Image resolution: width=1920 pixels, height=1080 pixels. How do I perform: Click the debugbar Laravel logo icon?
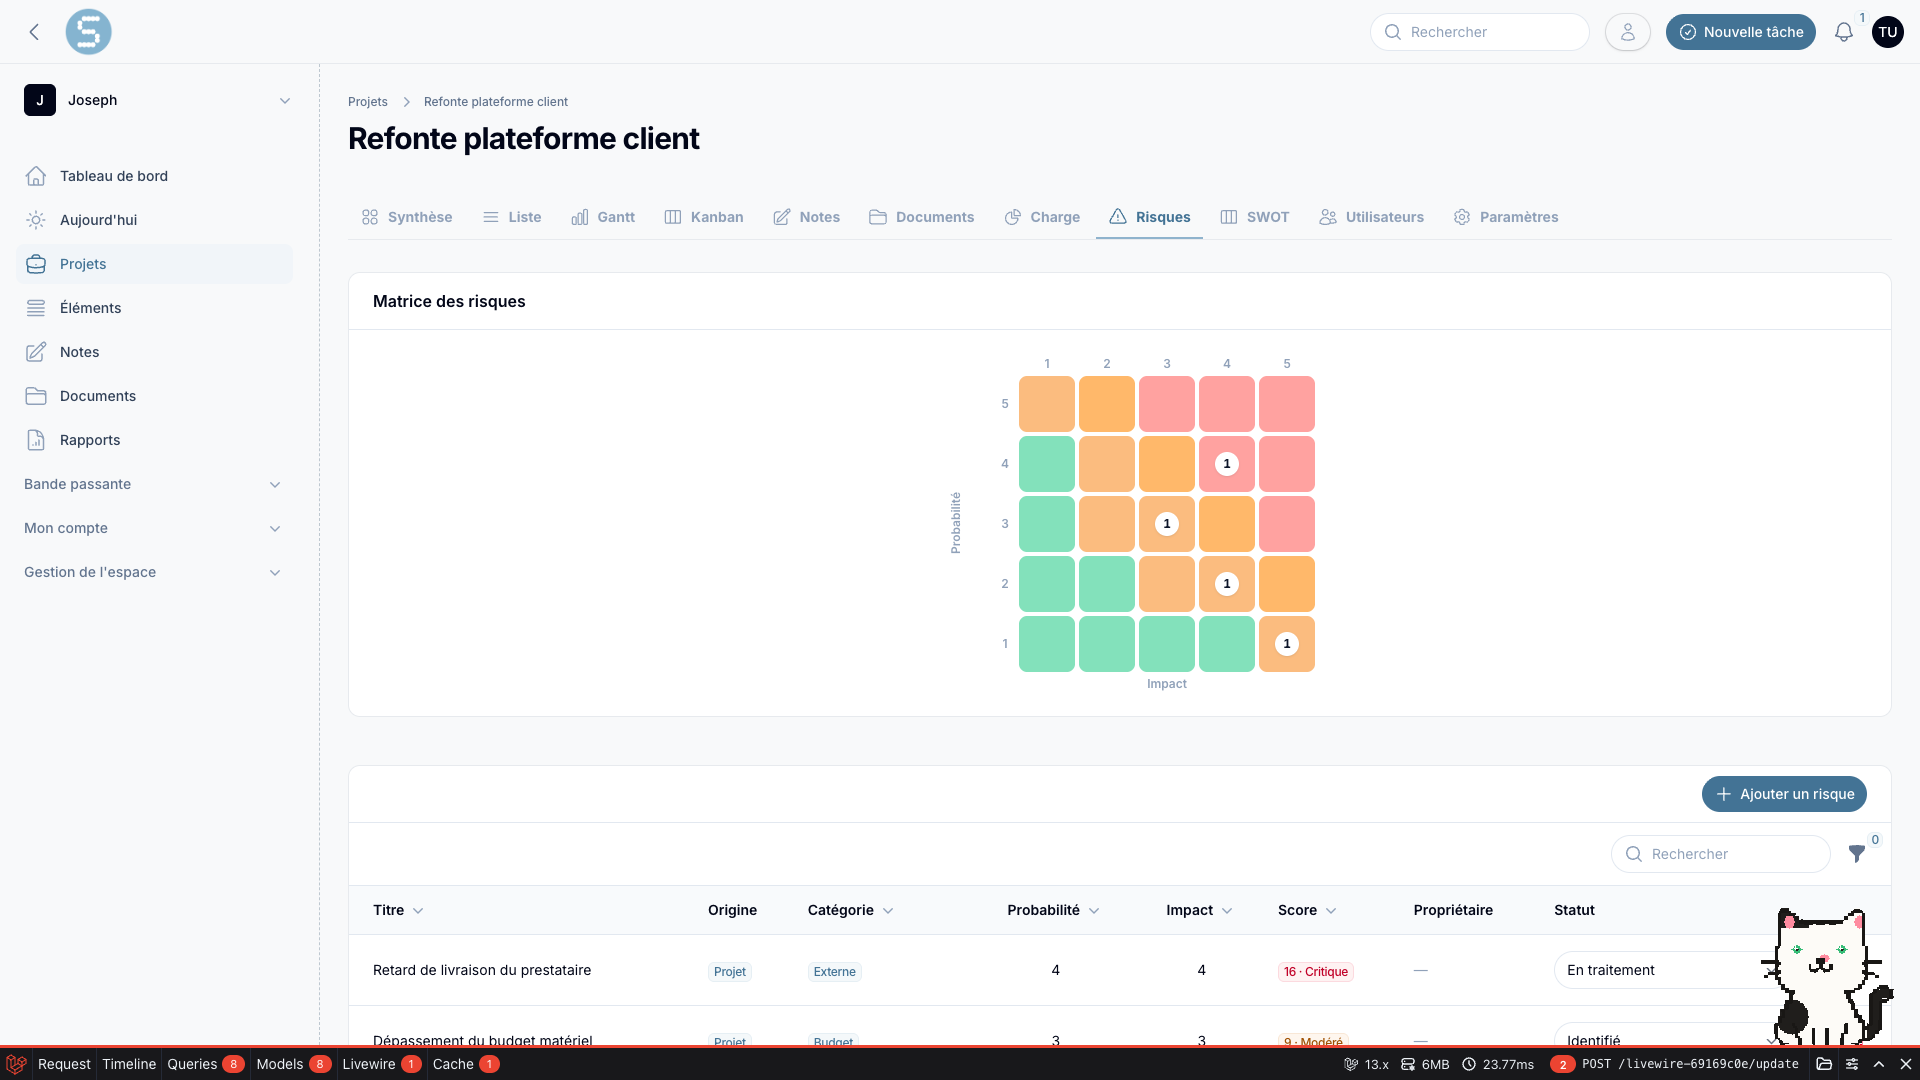coord(16,1064)
